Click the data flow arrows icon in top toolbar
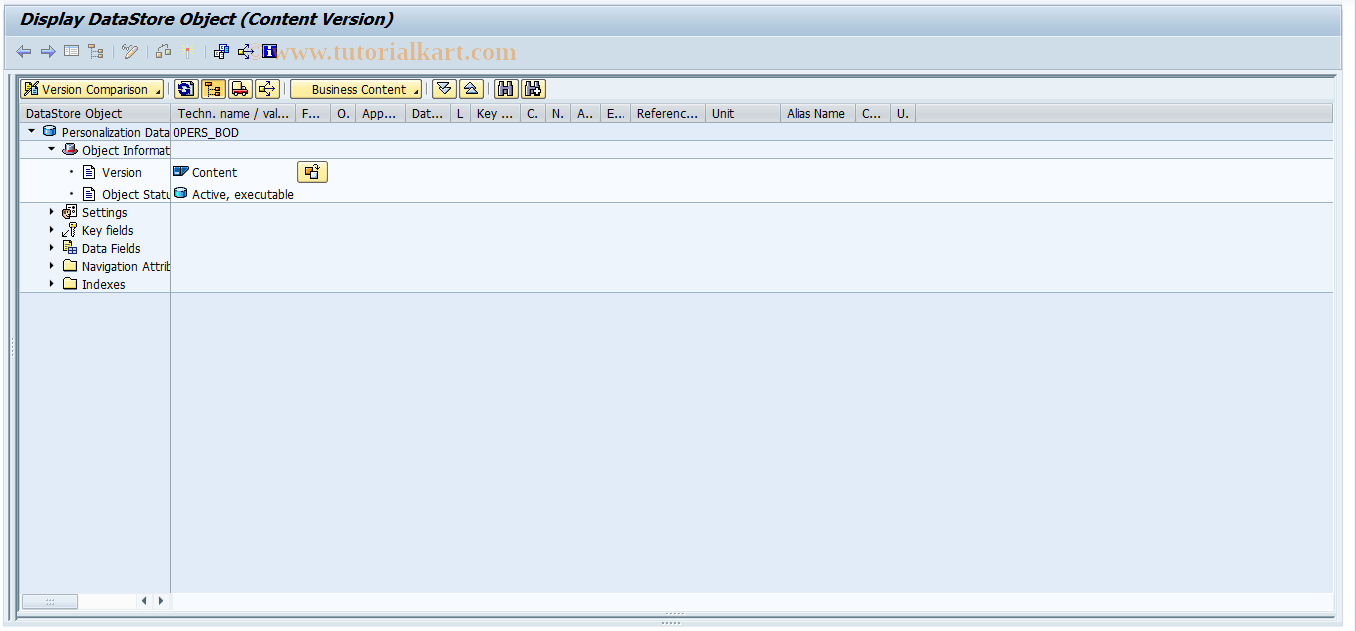1356x631 pixels. pos(245,52)
